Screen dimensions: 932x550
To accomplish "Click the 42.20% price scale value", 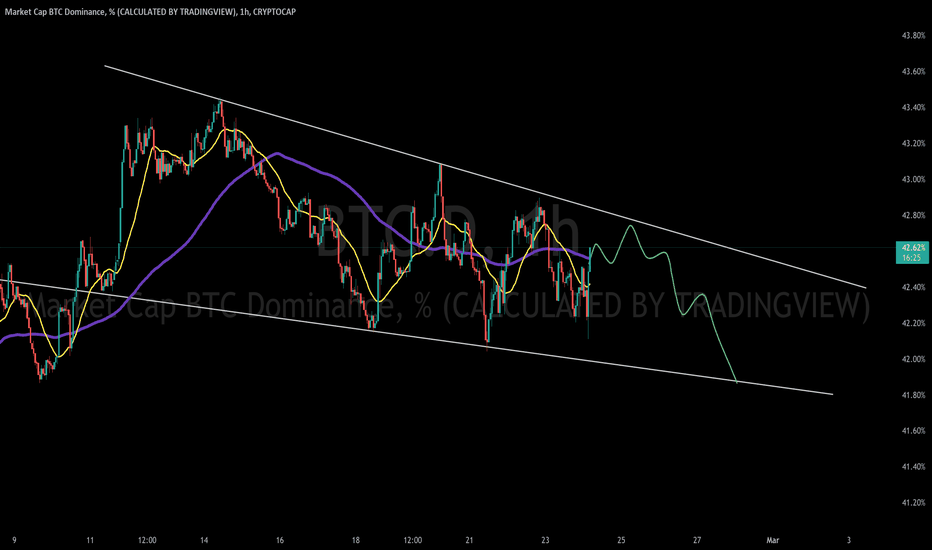I will 914,323.
